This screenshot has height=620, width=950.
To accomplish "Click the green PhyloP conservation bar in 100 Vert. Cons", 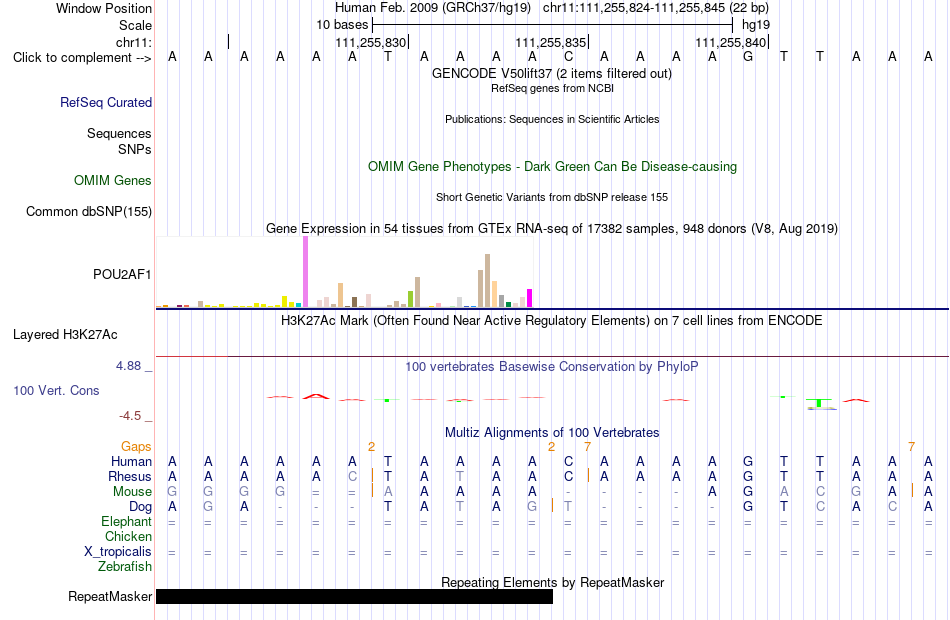I will point(819,402).
